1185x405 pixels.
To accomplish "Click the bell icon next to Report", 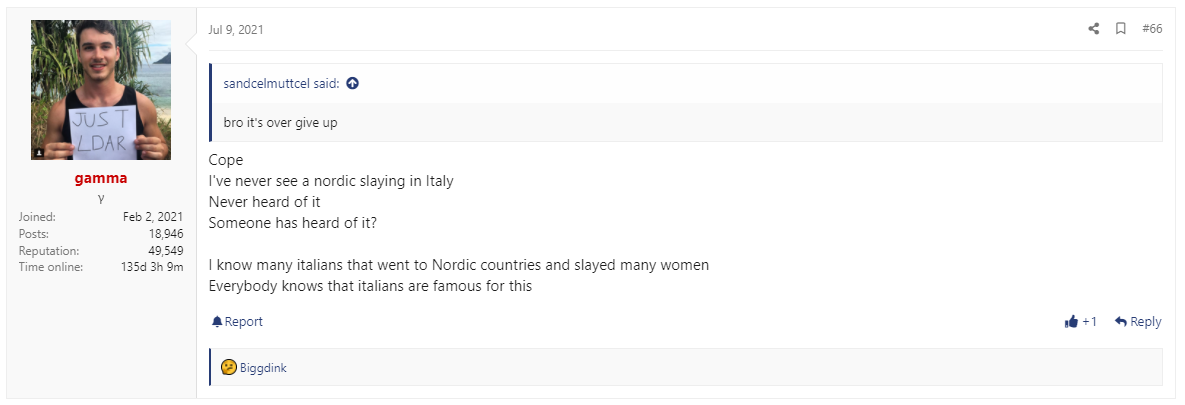I will coord(217,322).
